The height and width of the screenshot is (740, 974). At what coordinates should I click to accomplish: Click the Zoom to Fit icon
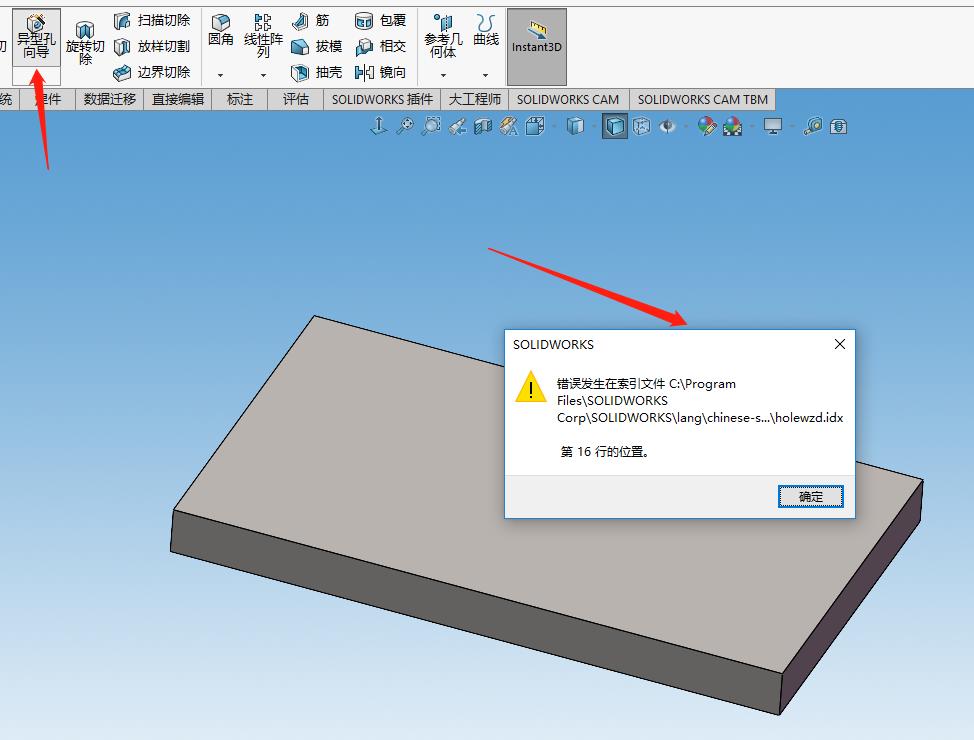point(405,126)
